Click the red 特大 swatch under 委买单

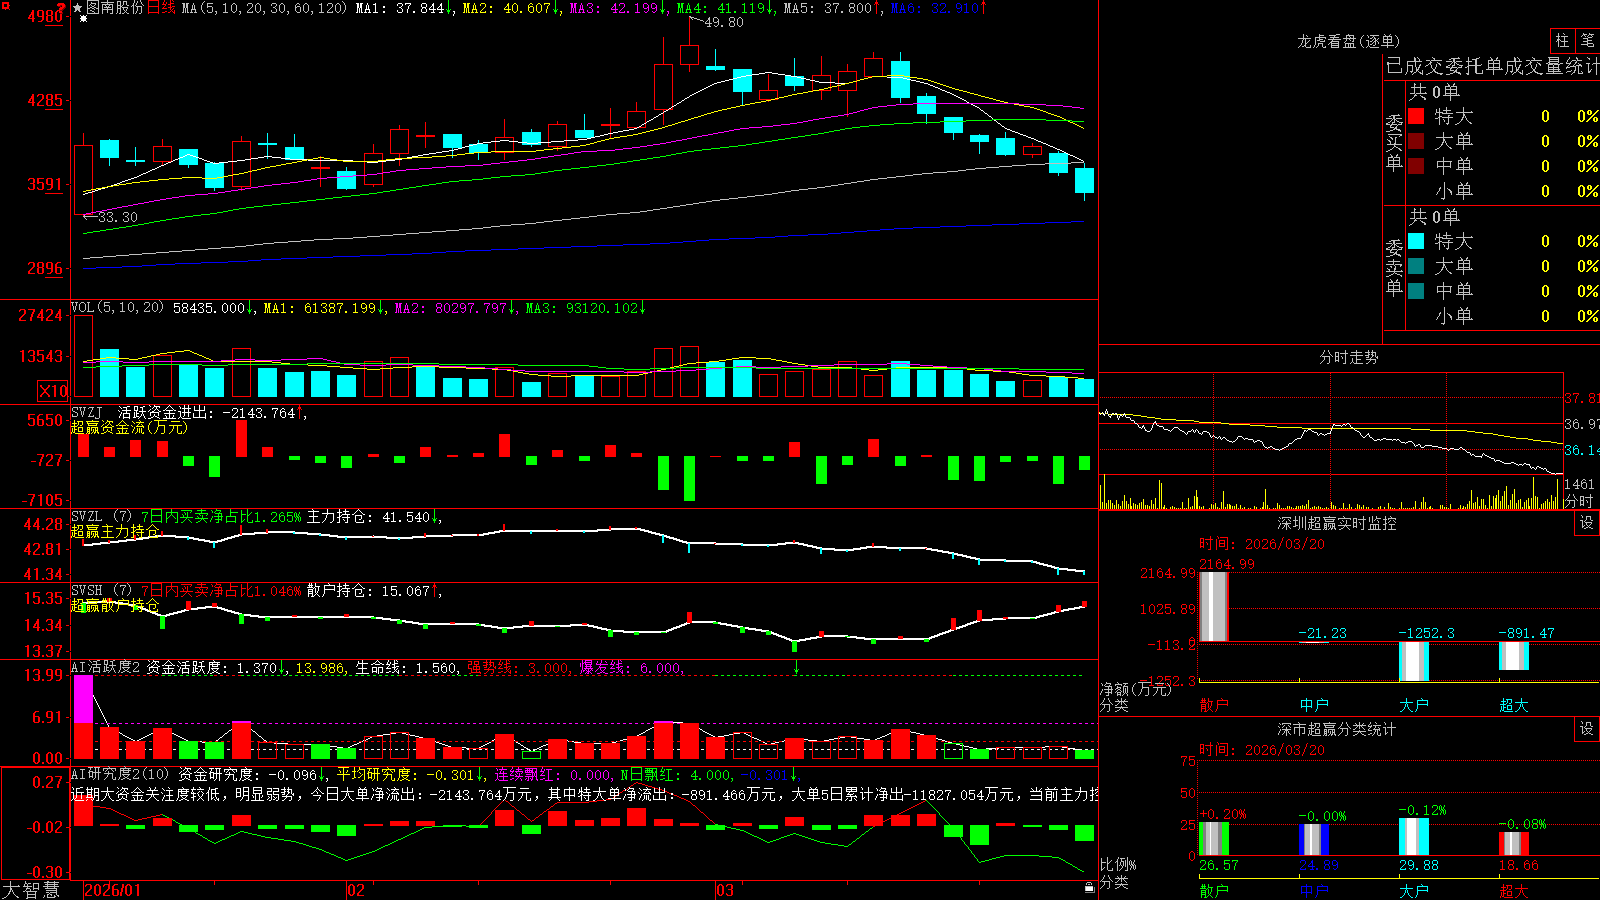point(1416,116)
